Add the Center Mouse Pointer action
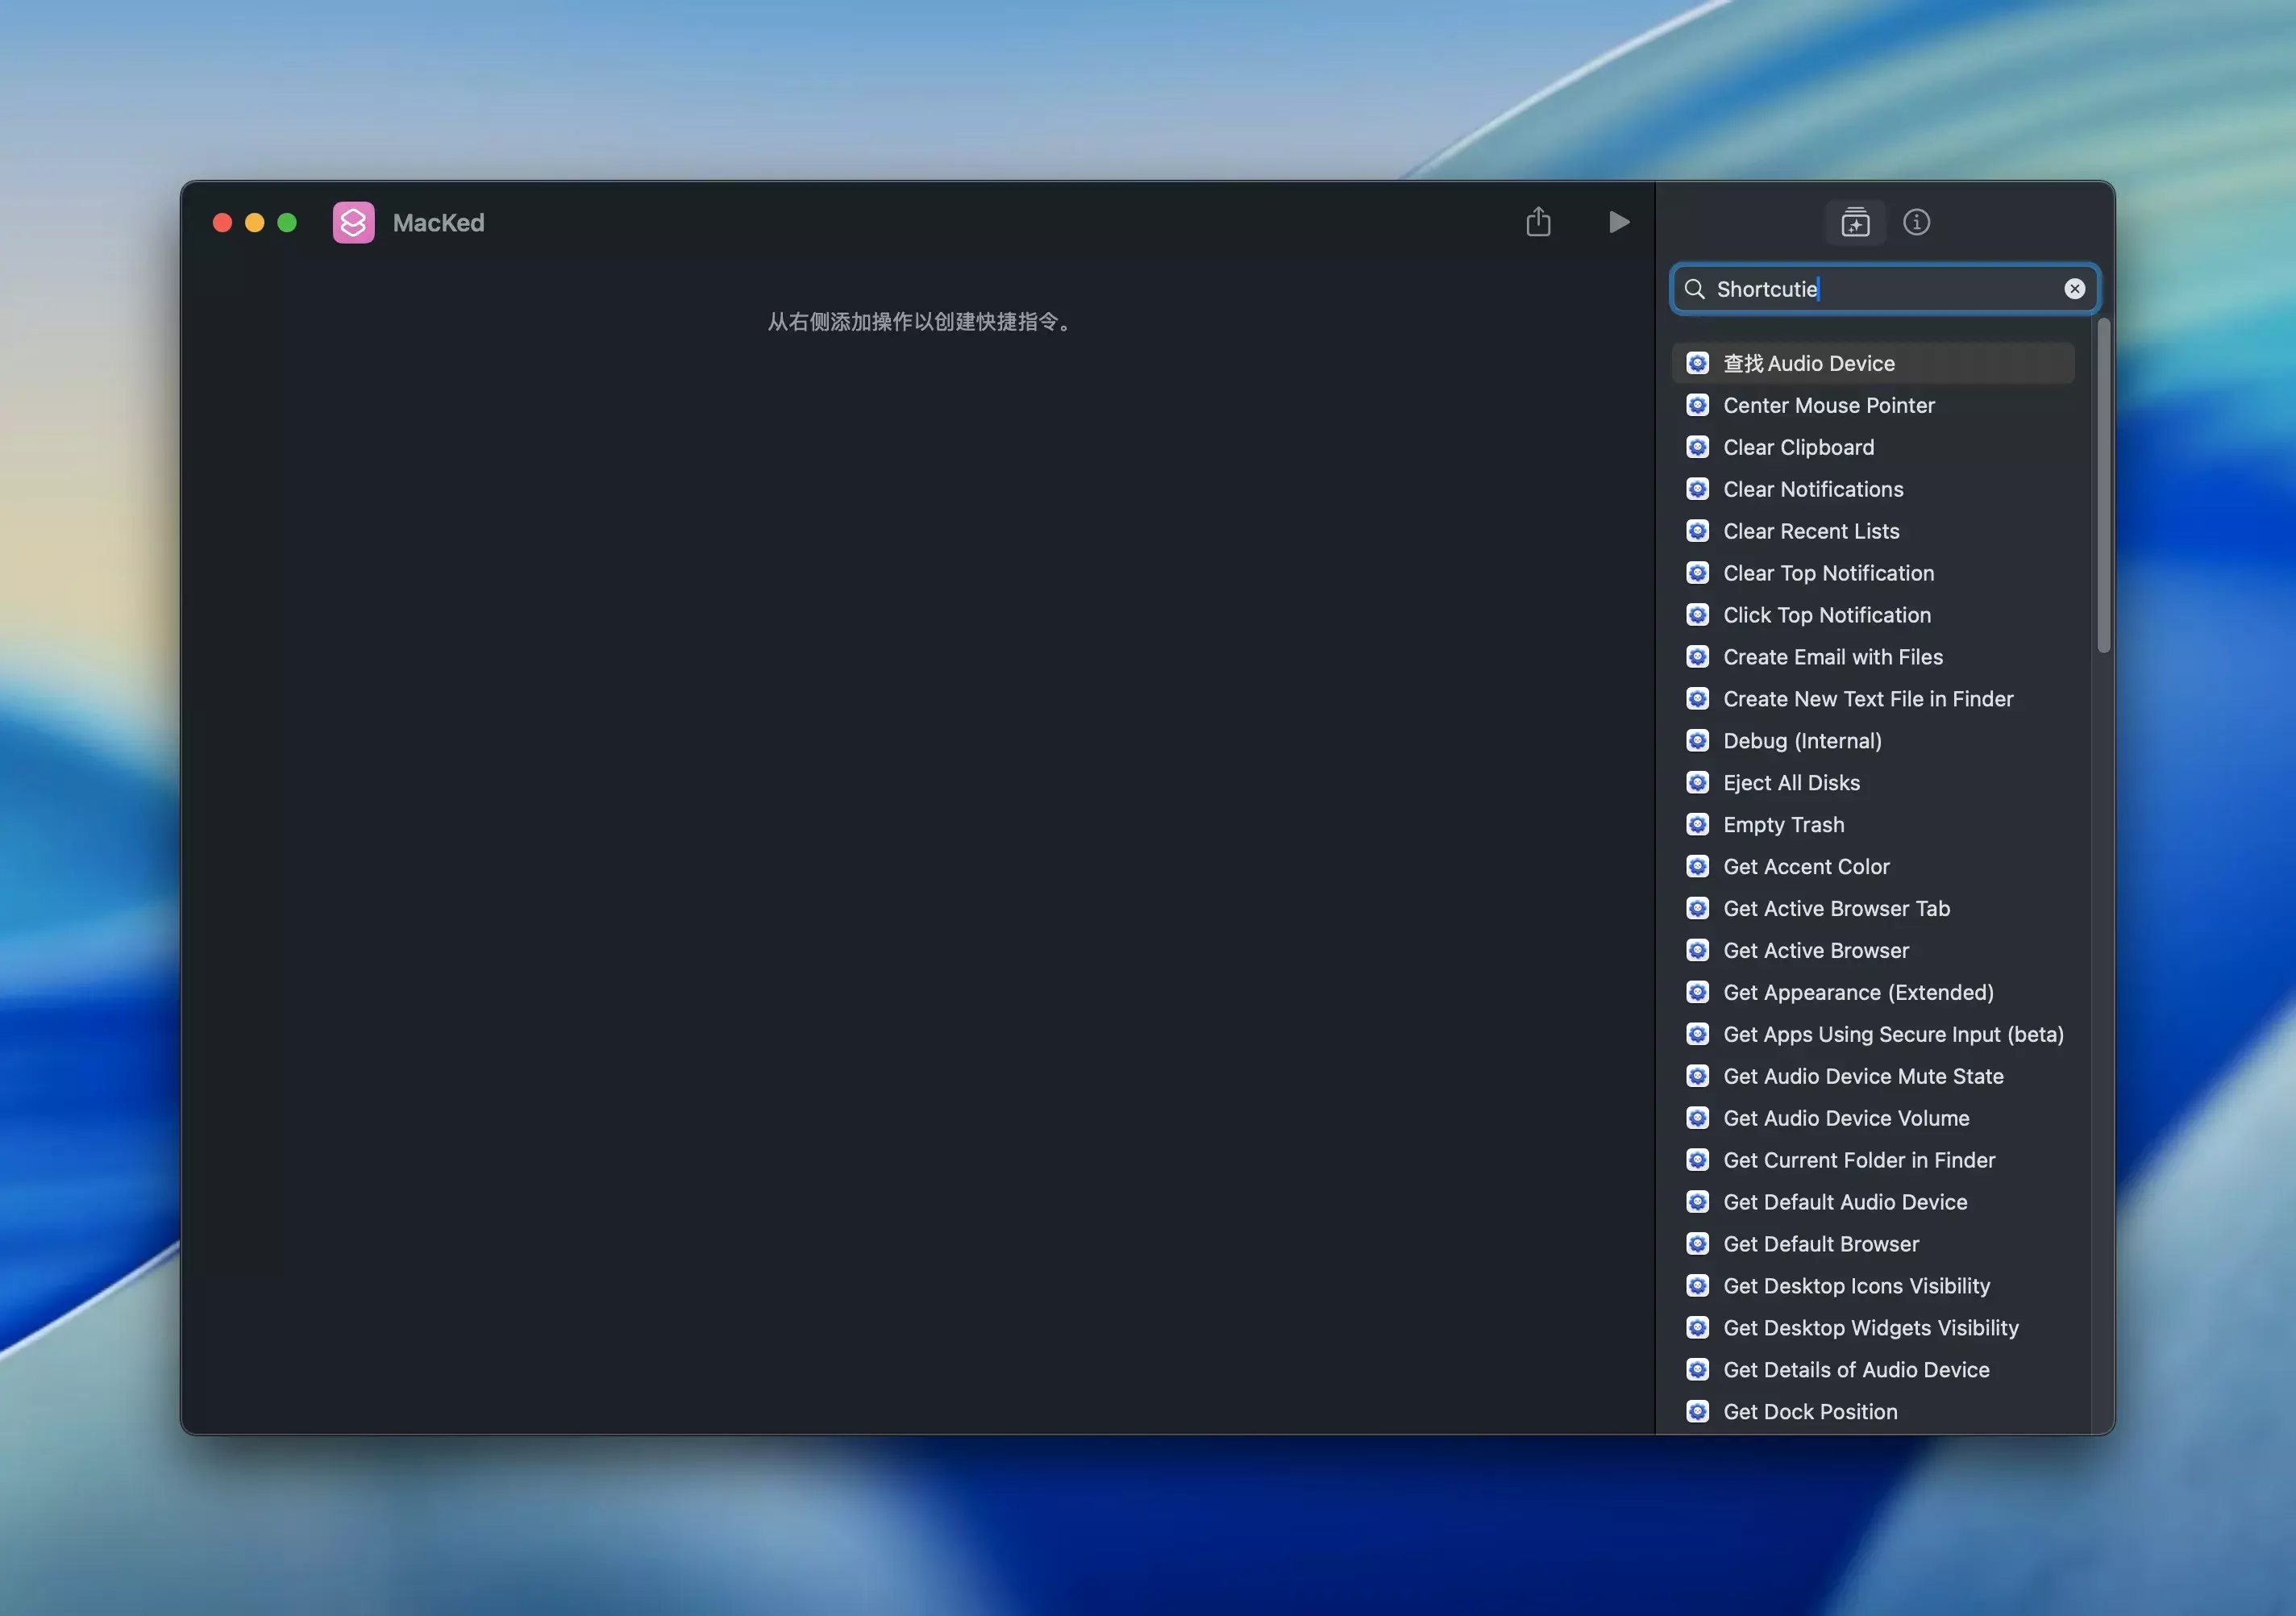This screenshot has width=2296, height=1616. coord(1828,405)
